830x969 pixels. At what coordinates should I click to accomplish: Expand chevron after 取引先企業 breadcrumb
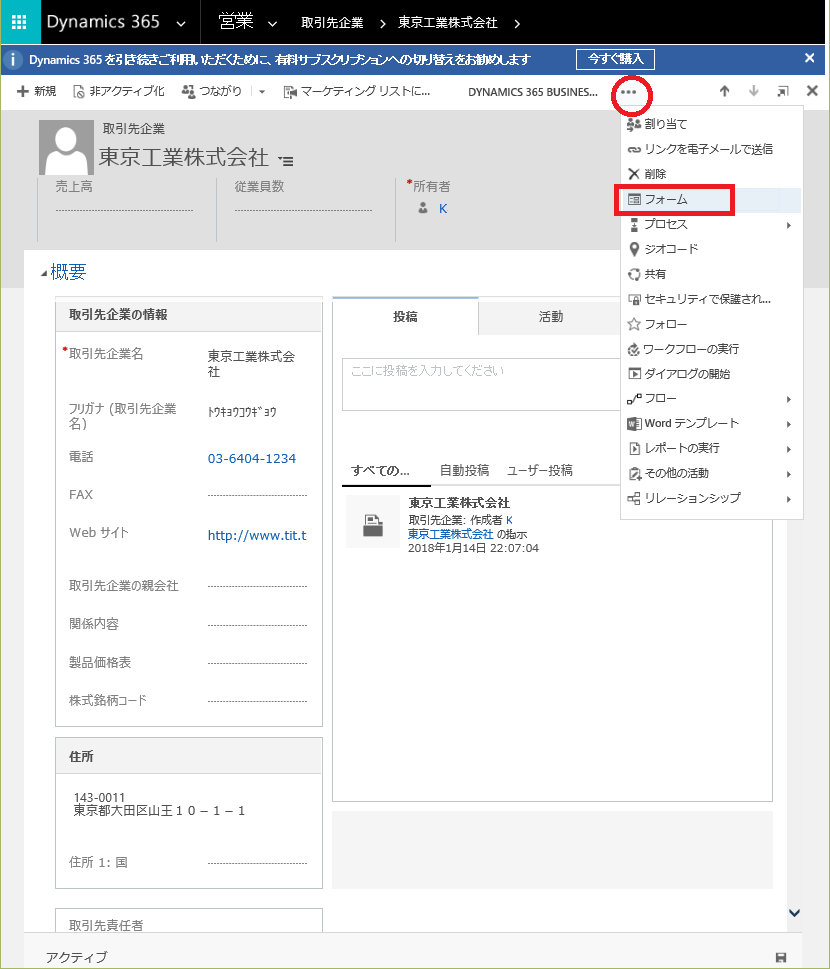[383, 23]
